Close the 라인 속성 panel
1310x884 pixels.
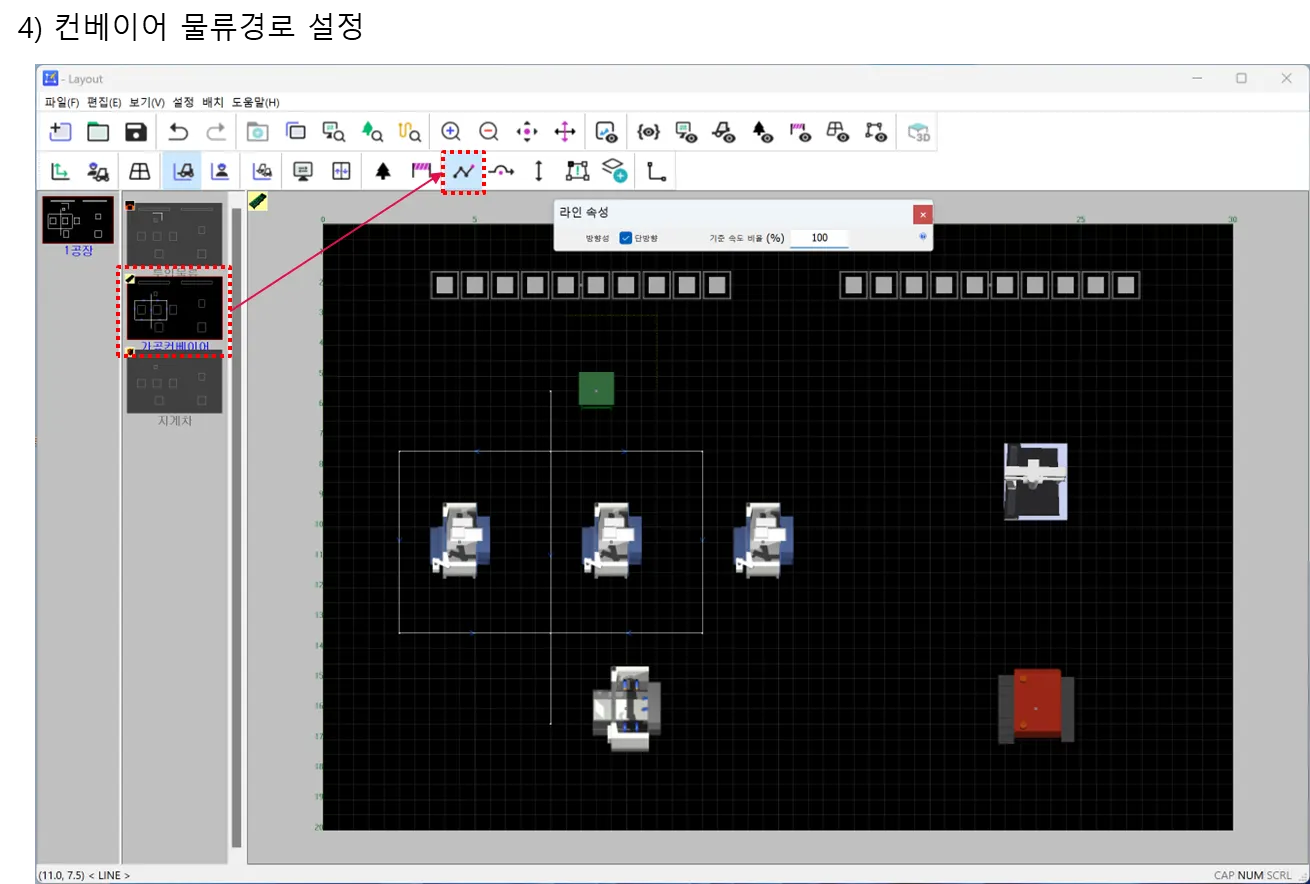922,214
